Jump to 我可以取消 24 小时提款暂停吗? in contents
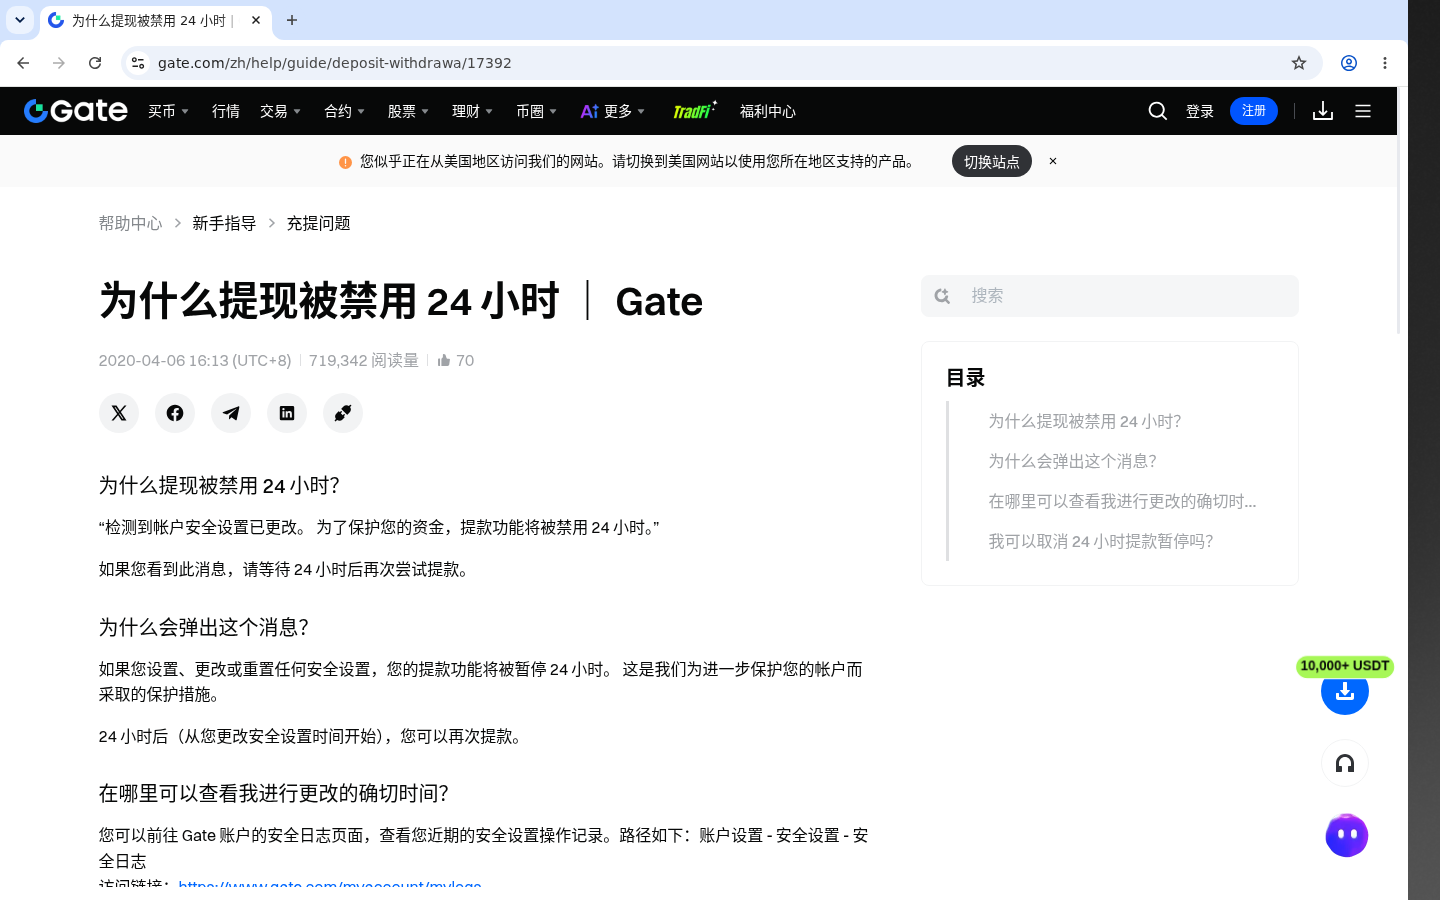 tap(1101, 541)
